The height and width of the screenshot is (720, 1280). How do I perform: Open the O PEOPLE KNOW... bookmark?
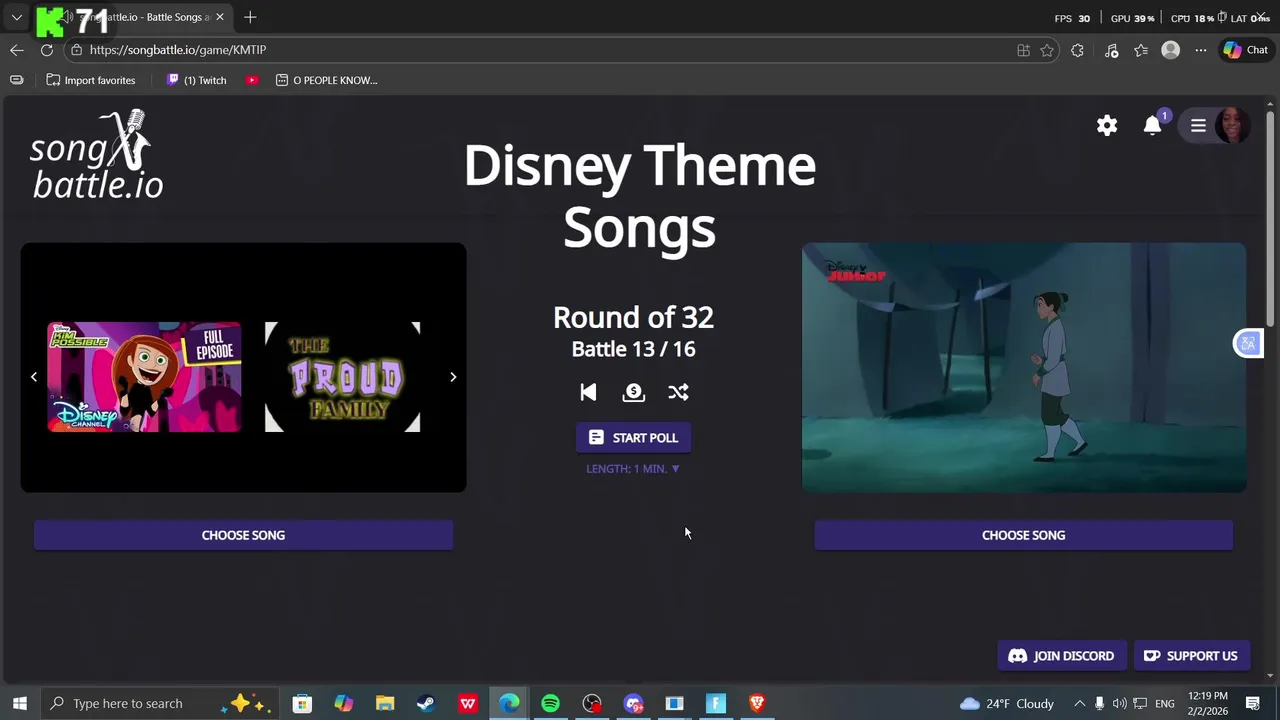click(327, 80)
